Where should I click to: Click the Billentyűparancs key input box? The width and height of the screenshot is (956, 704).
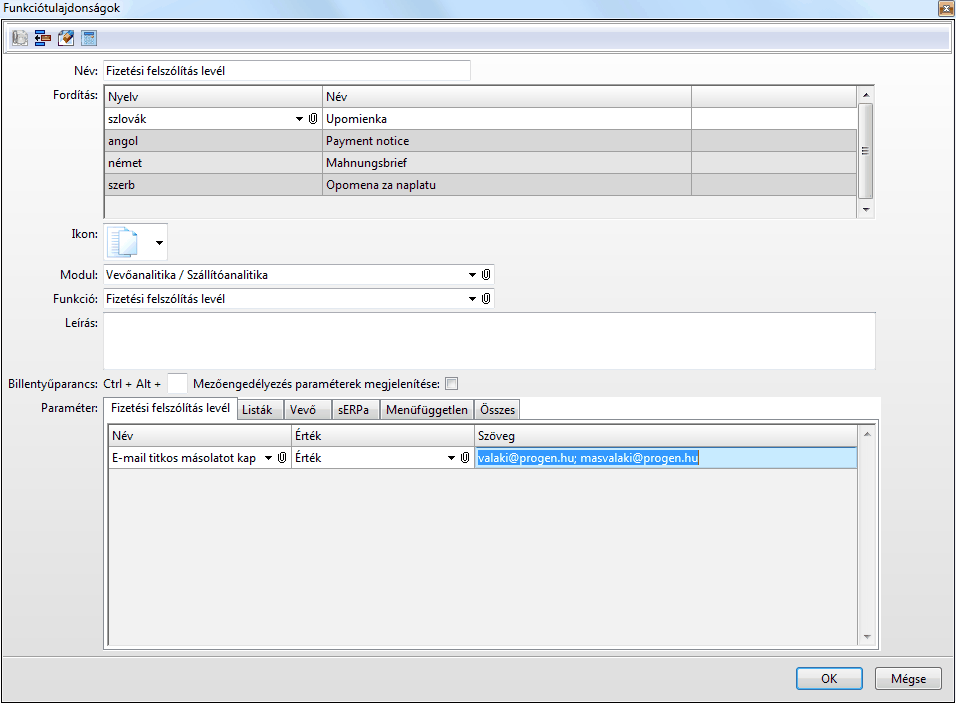(177, 384)
